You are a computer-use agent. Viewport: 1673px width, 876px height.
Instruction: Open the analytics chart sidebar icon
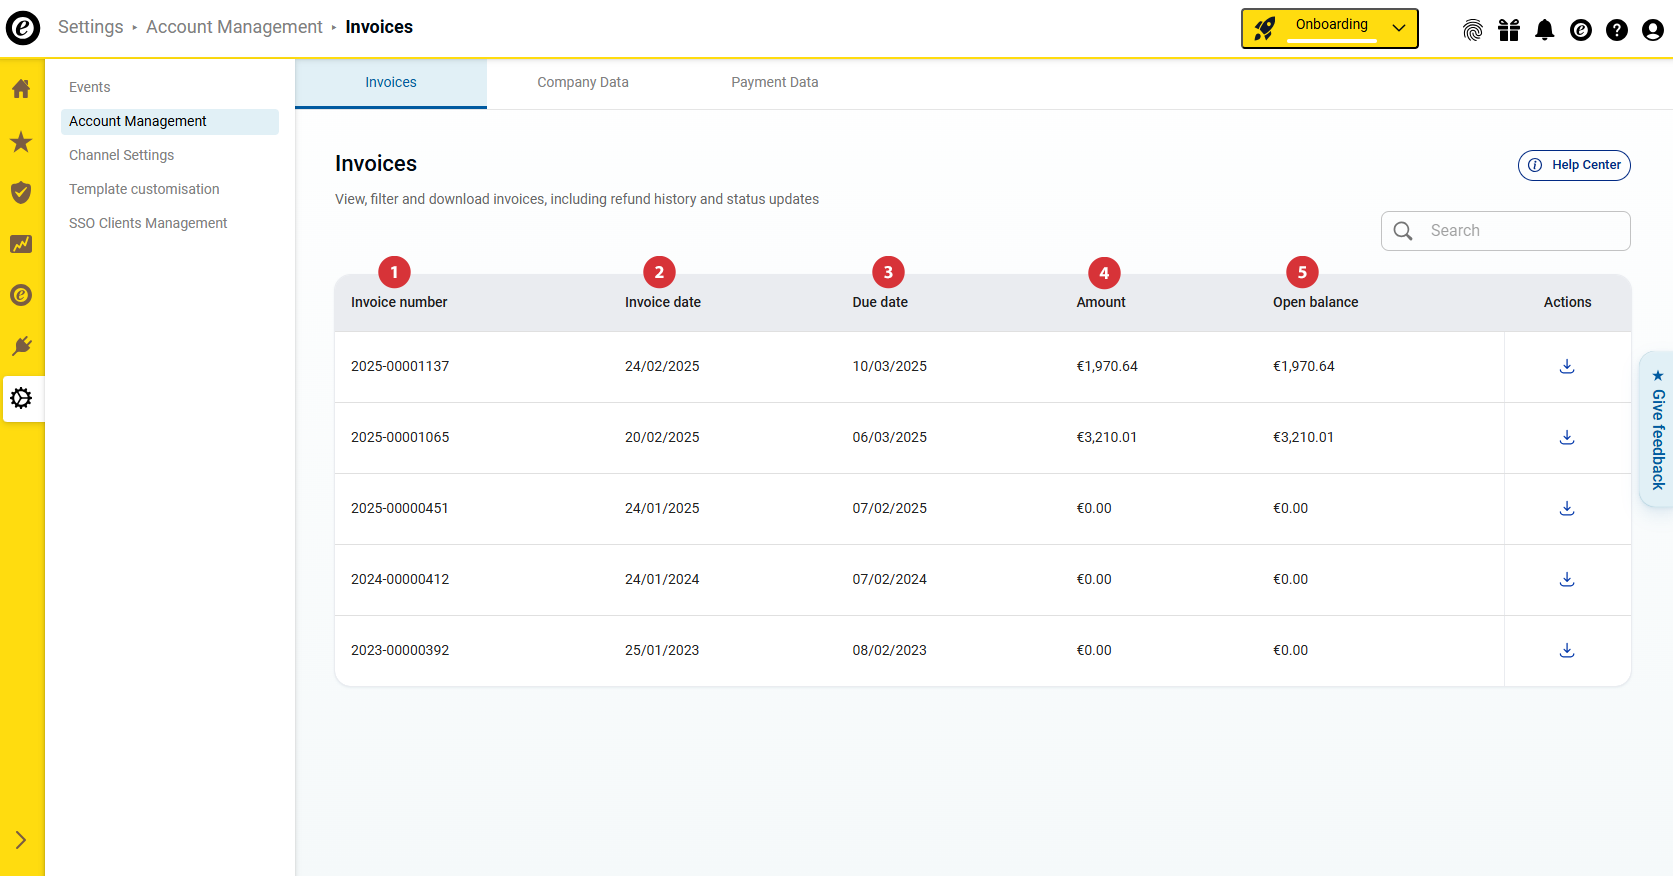point(21,244)
